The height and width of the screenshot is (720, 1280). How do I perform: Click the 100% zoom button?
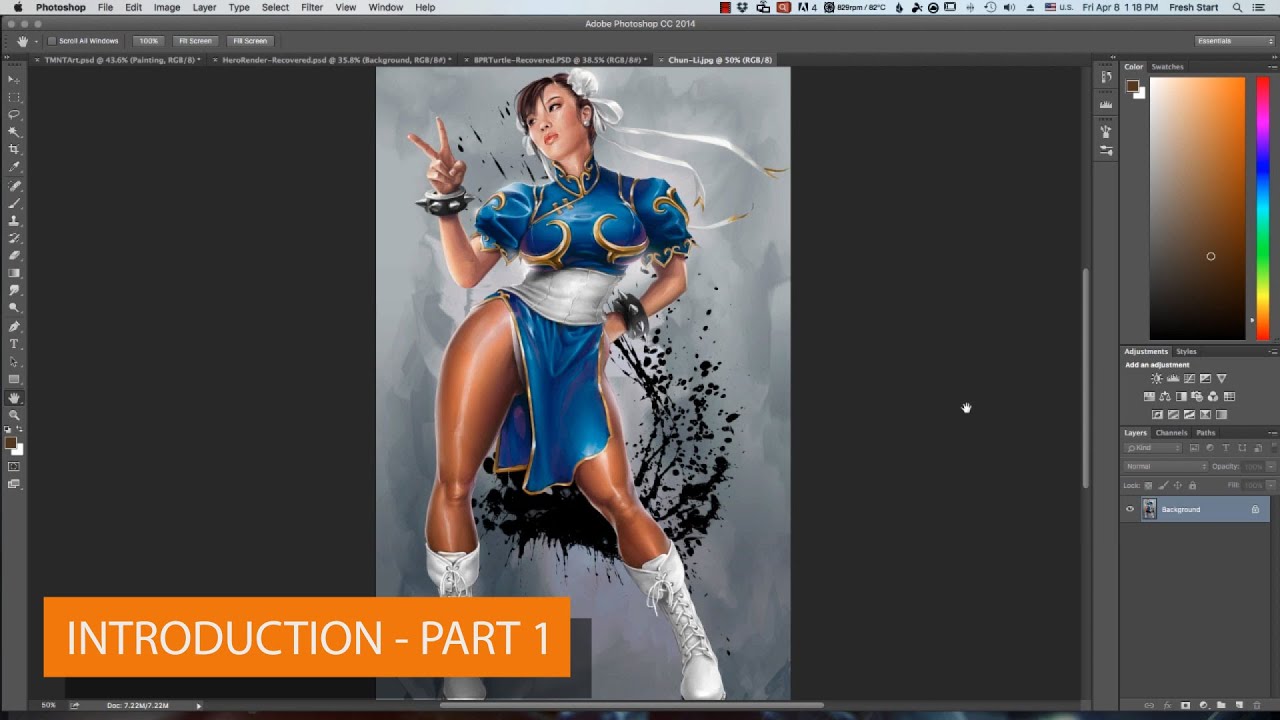click(149, 41)
